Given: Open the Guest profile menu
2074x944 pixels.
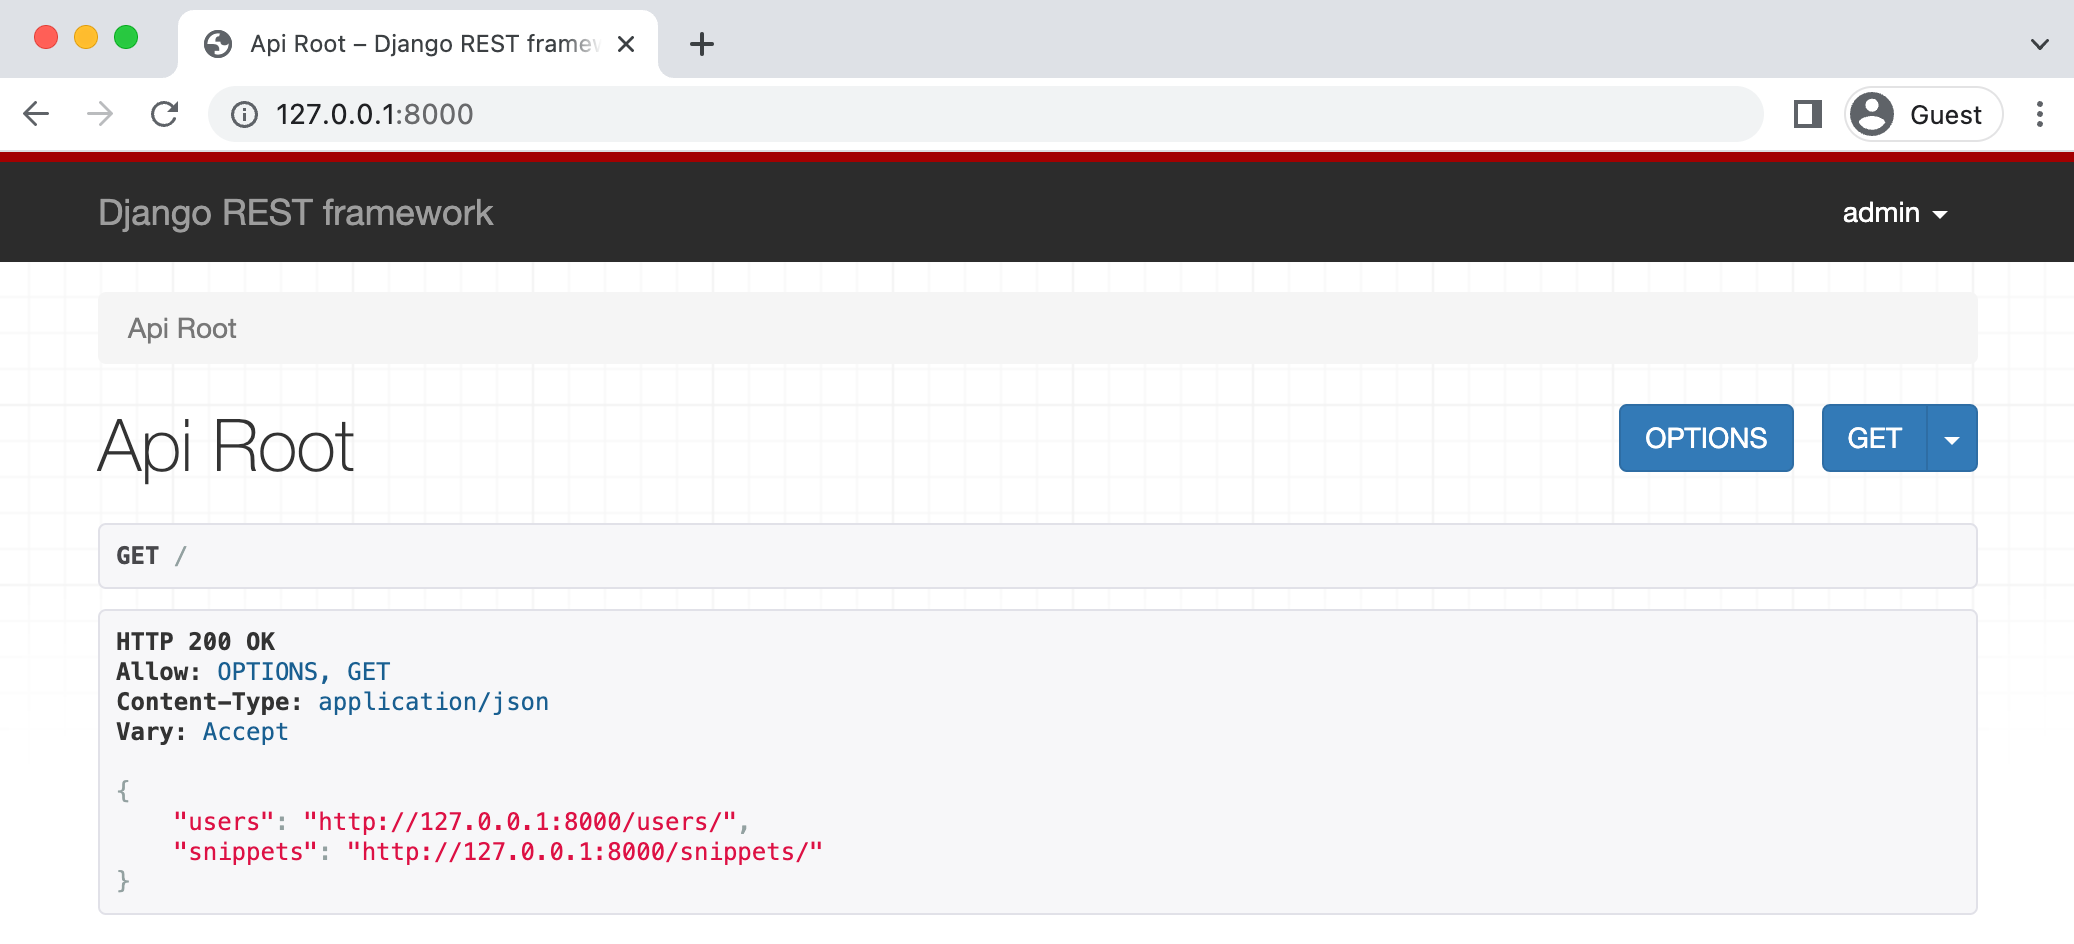Looking at the screenshot, I should [1923, 114].
